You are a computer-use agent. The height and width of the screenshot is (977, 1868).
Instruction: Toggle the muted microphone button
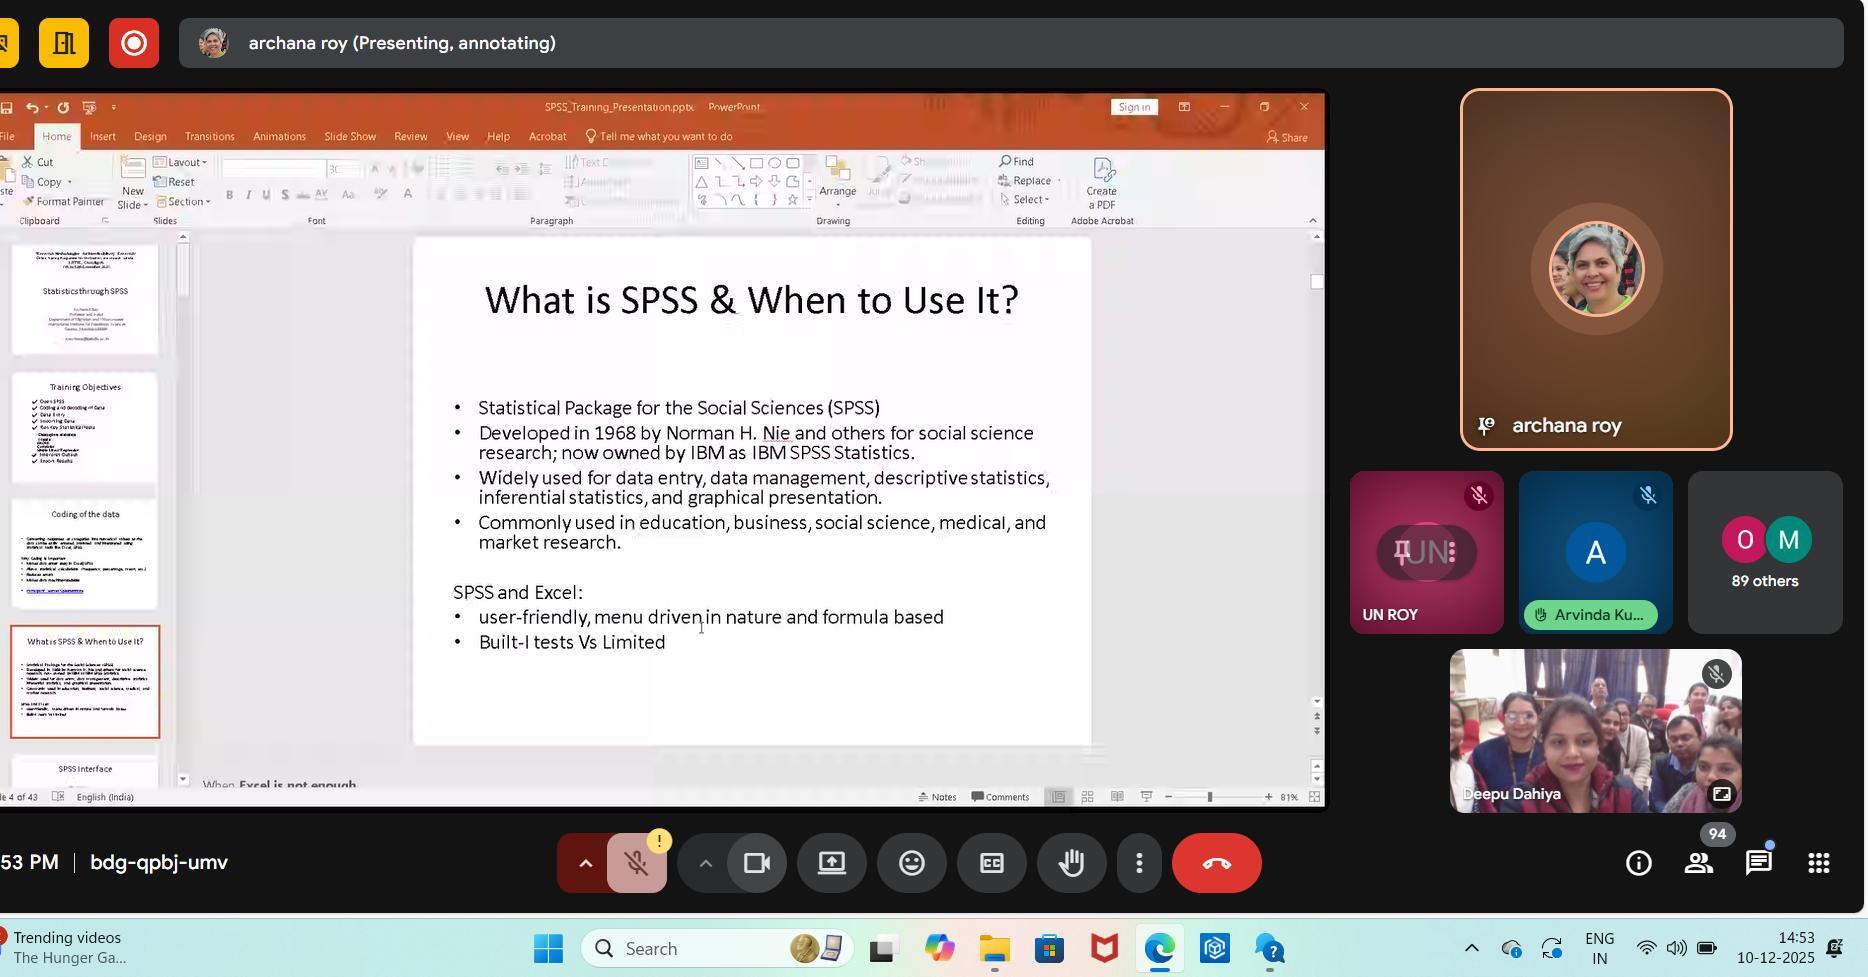(636, 863)
